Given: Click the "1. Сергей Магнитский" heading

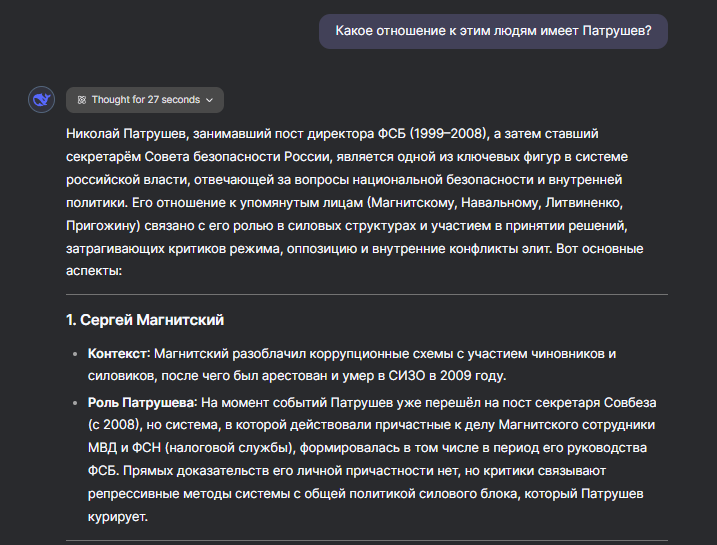Looking at the screenshot, I should pyautogui.click(x=144, y=320).
